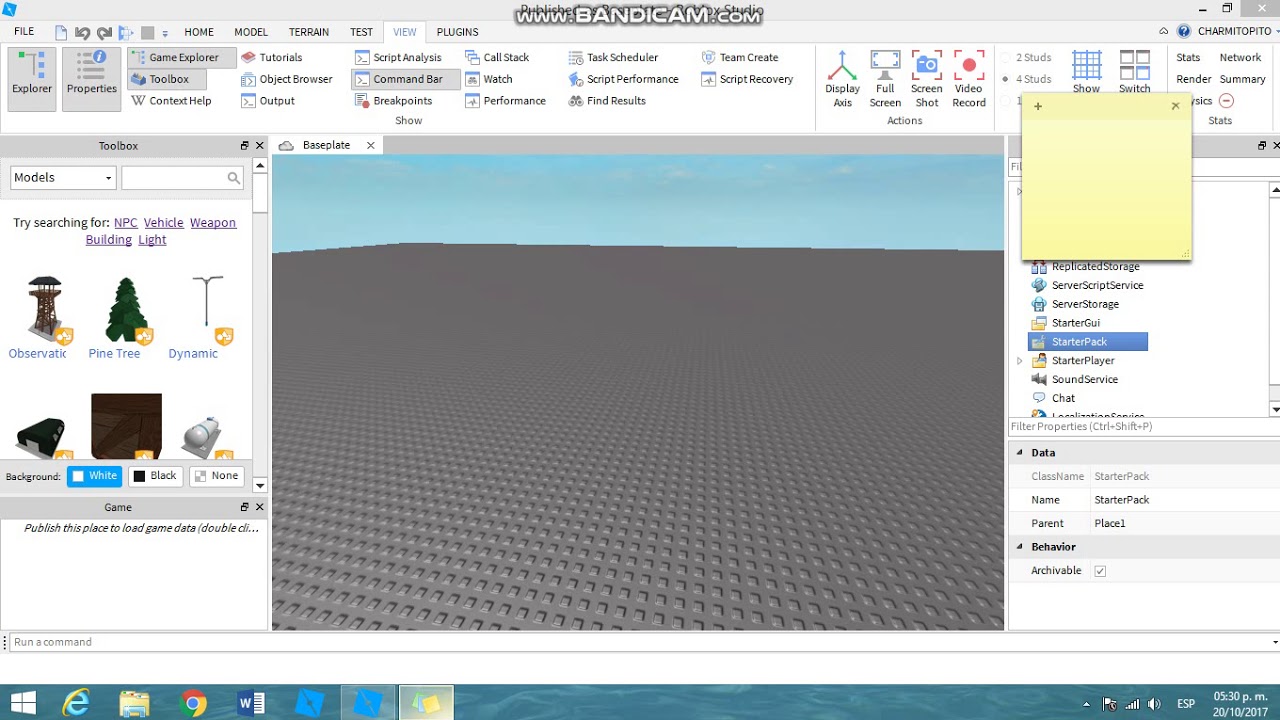The height and width of the screenshot is (720, 1280).
Task: Open the command bar history dropdown
Action: [1274, 642]
